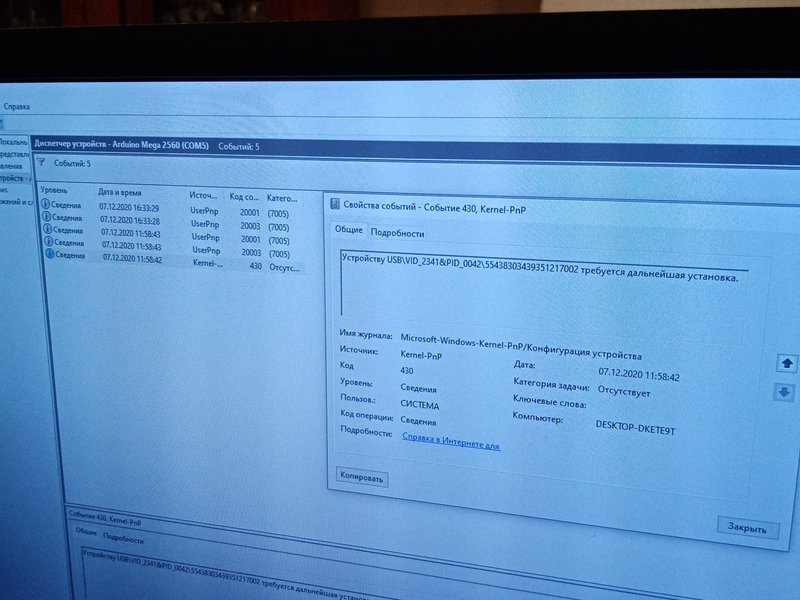Viewport: 800px width, 600px height.
Task: Sort by the Дата и время column
Action: 120,191
